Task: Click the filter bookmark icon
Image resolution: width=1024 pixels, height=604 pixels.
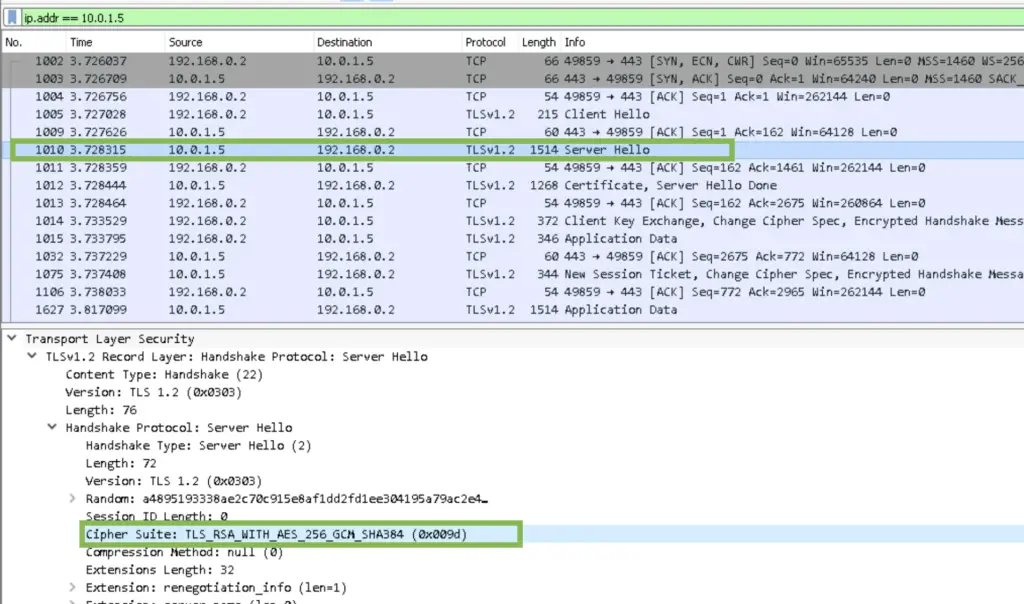Action: coord(12,18)
